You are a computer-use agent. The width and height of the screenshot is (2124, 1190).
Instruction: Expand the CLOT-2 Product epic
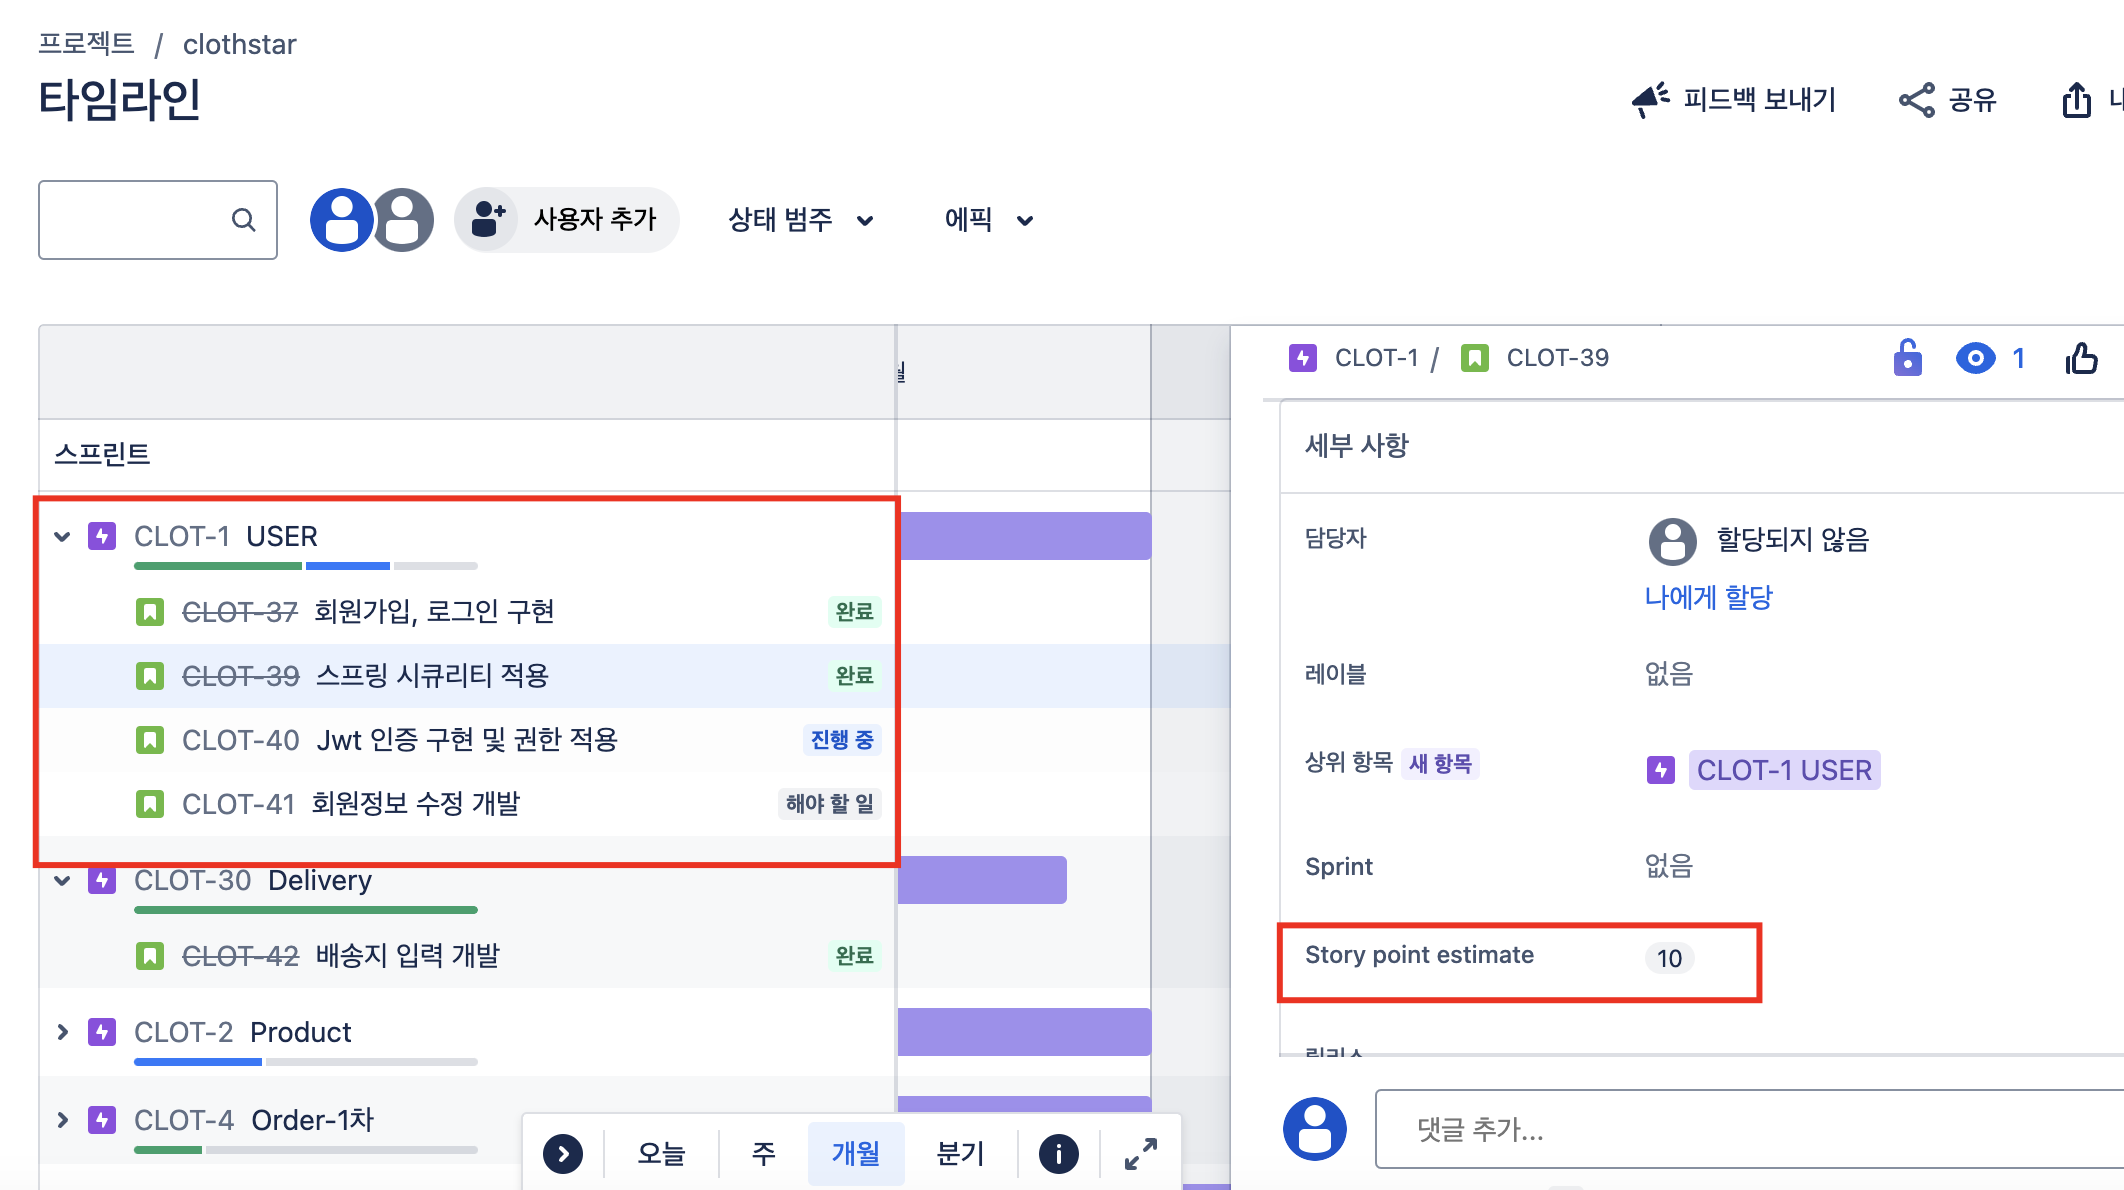(62, 1032)
